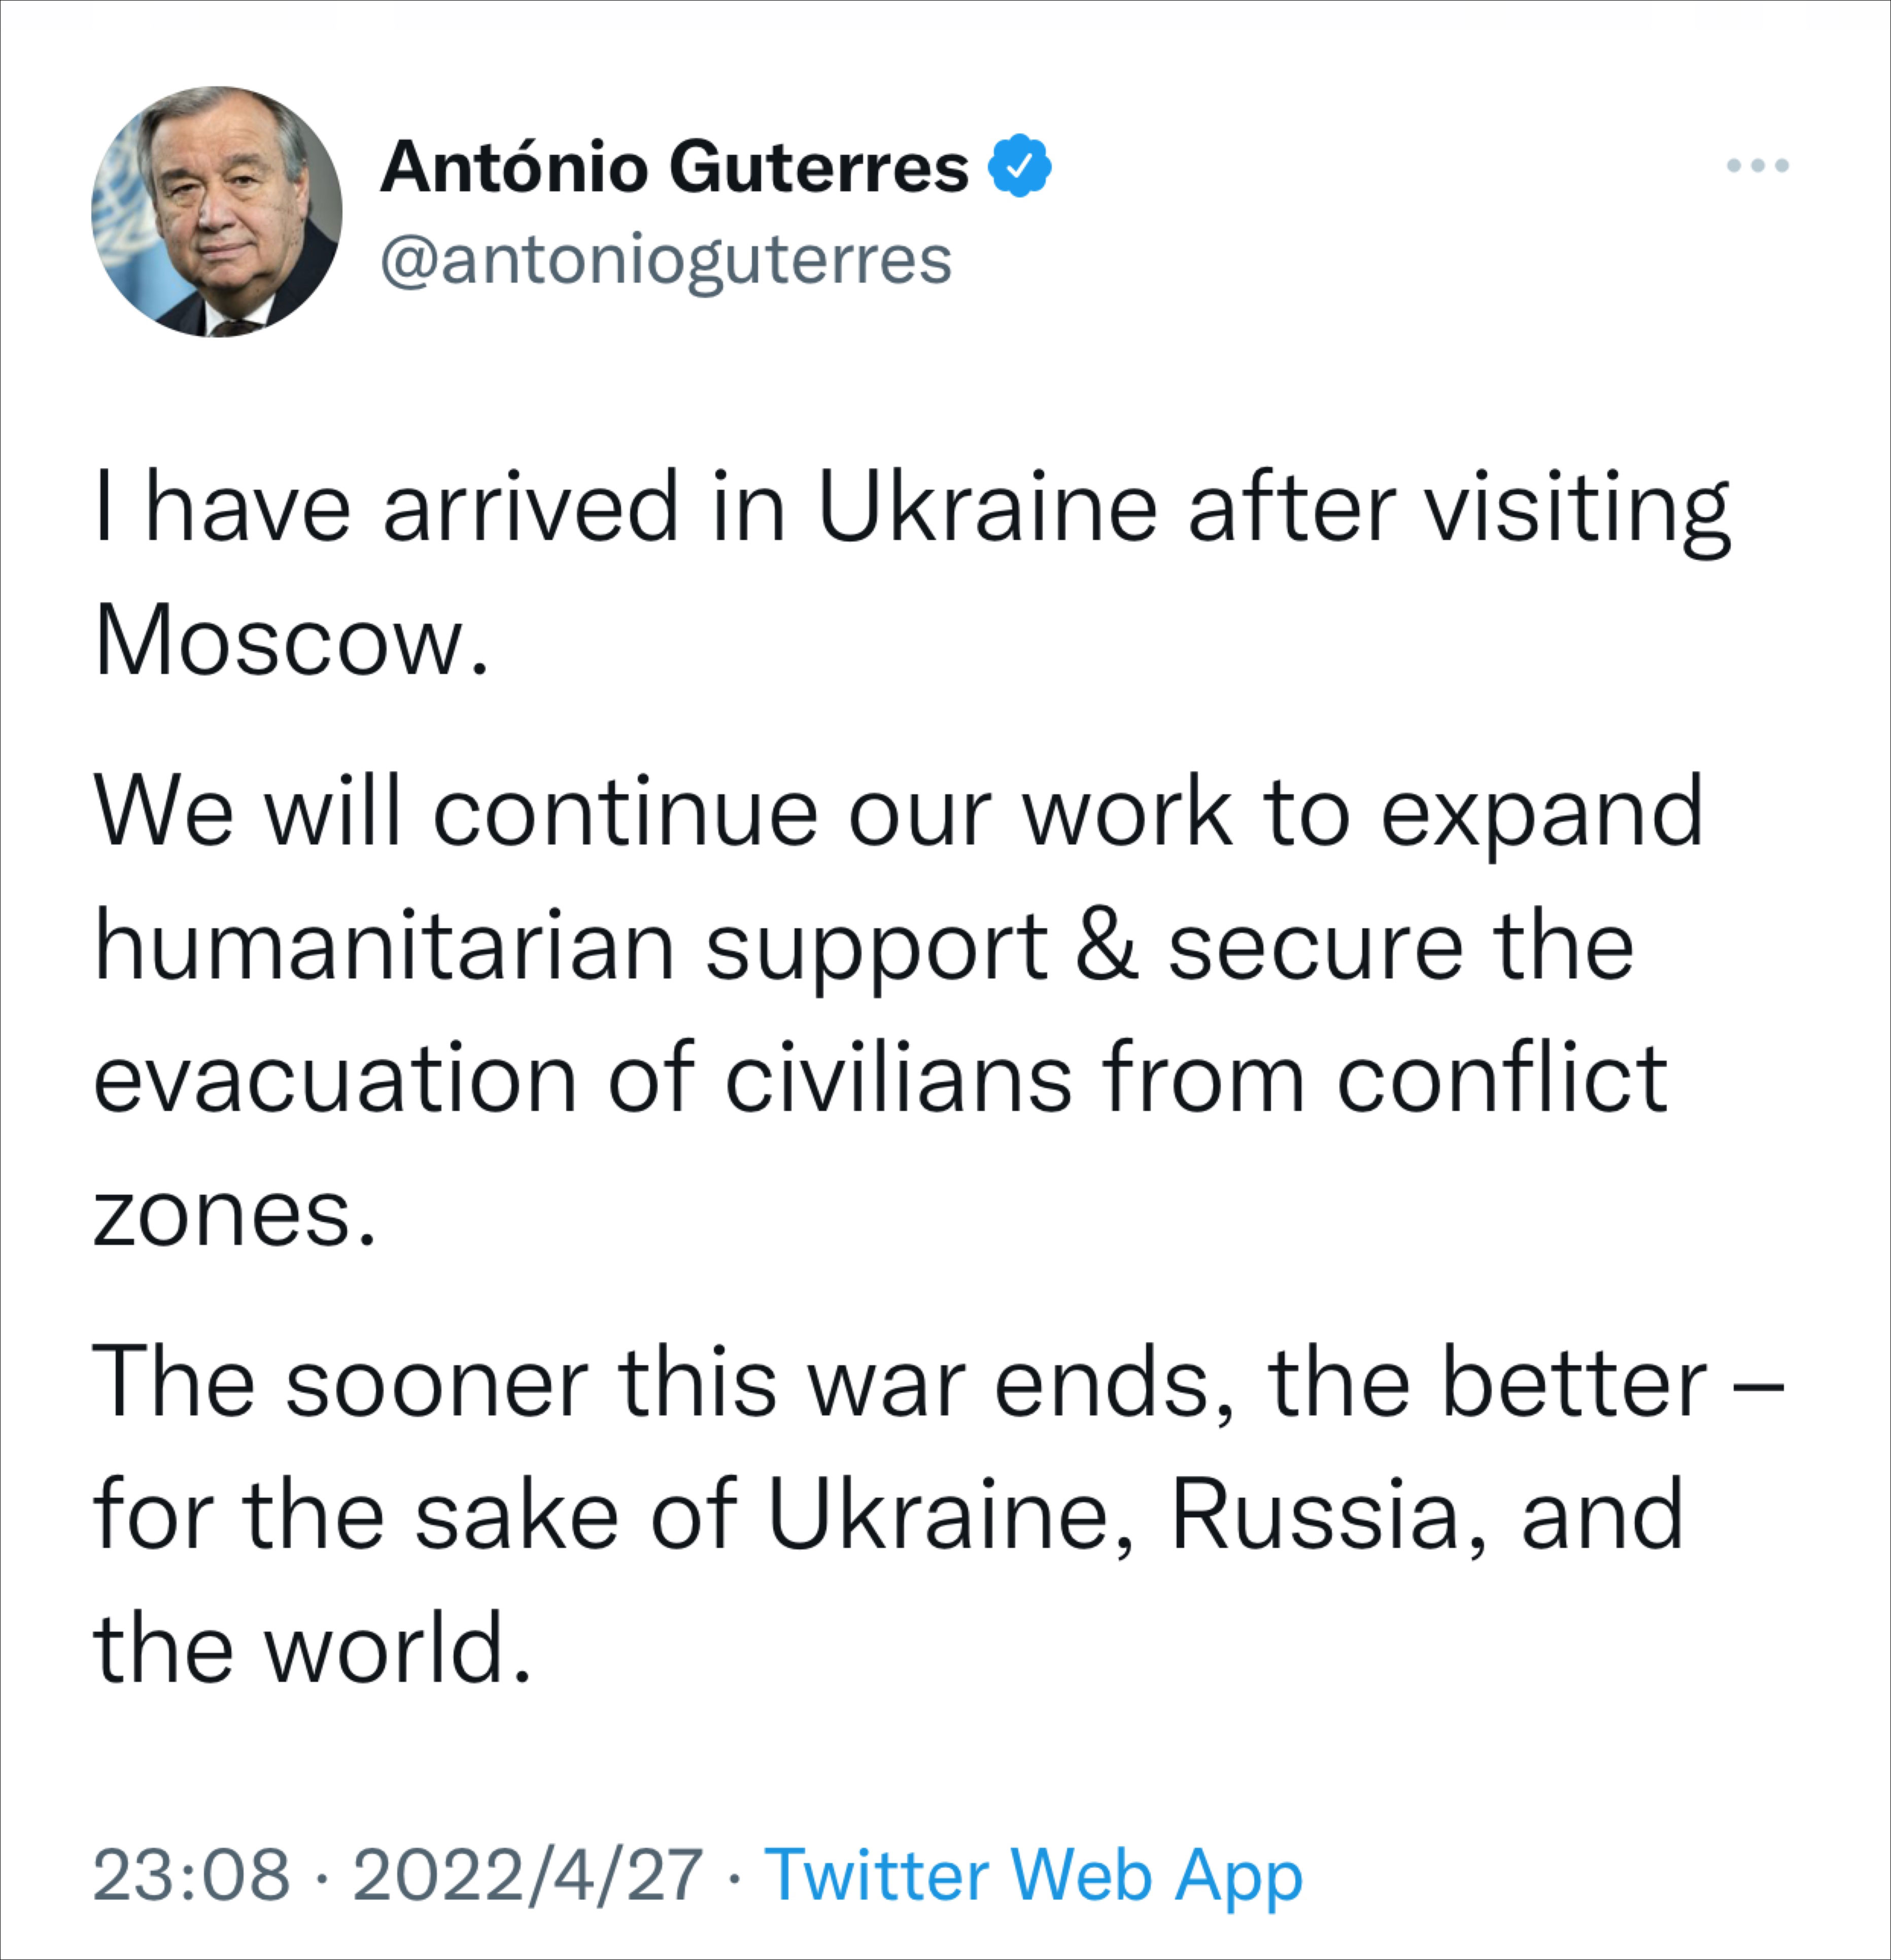Click the António Guterres display name
Image resolution: width=1891 pixels, height=1960 pixels.
pos(674,166)
